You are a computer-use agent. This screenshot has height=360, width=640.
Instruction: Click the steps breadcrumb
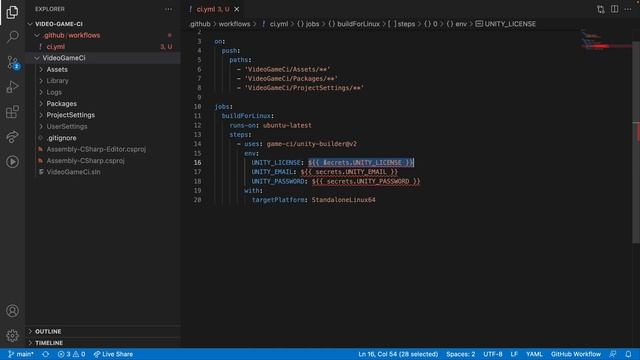(401, 24)
